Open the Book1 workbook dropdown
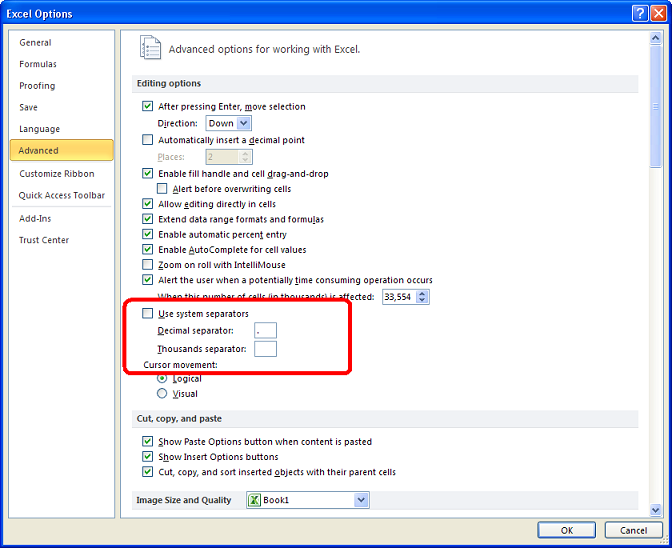 click(361, 500)
